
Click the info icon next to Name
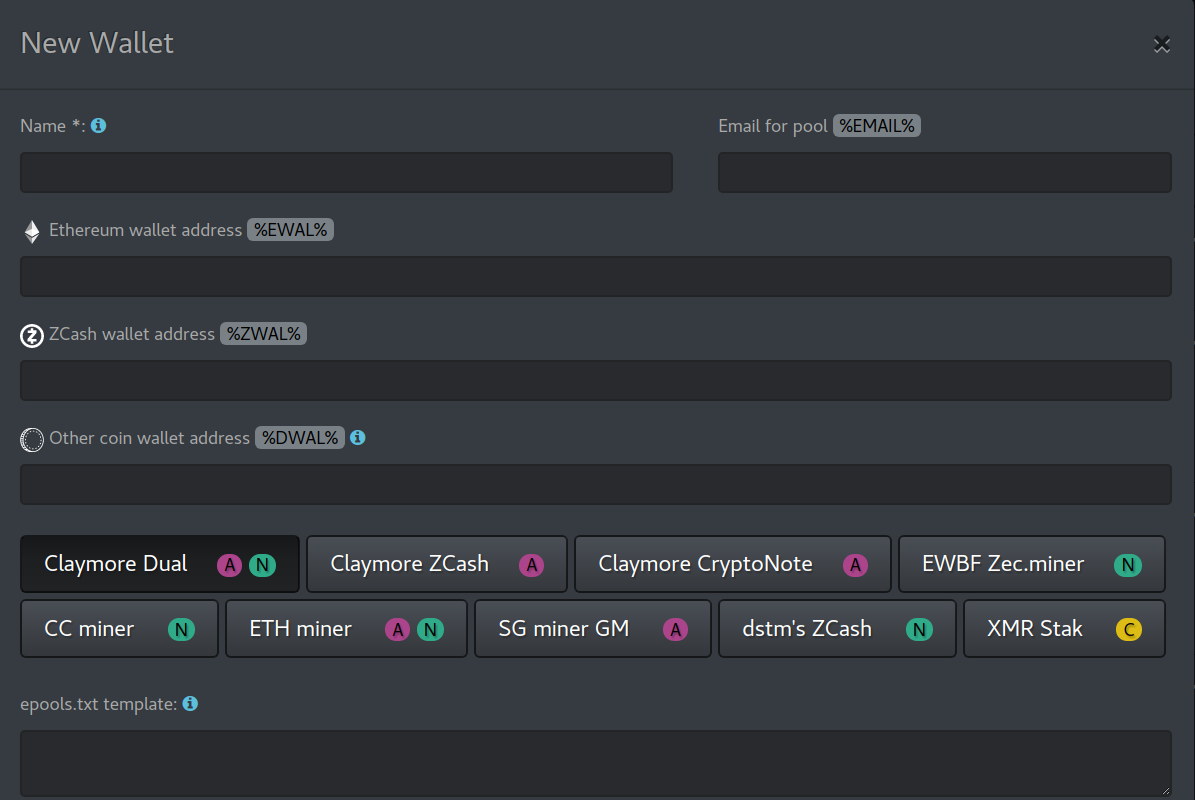[x=98, y=125]
